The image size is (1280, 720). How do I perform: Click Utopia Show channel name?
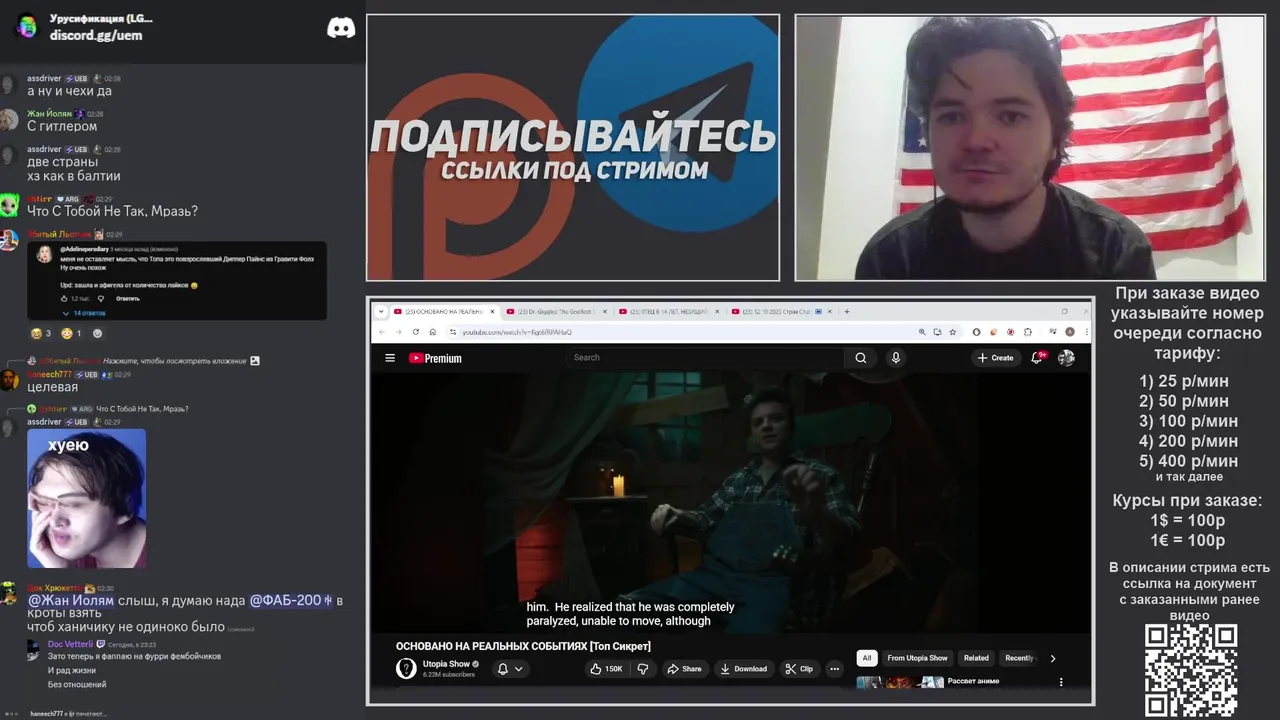(x=446, y=664)
